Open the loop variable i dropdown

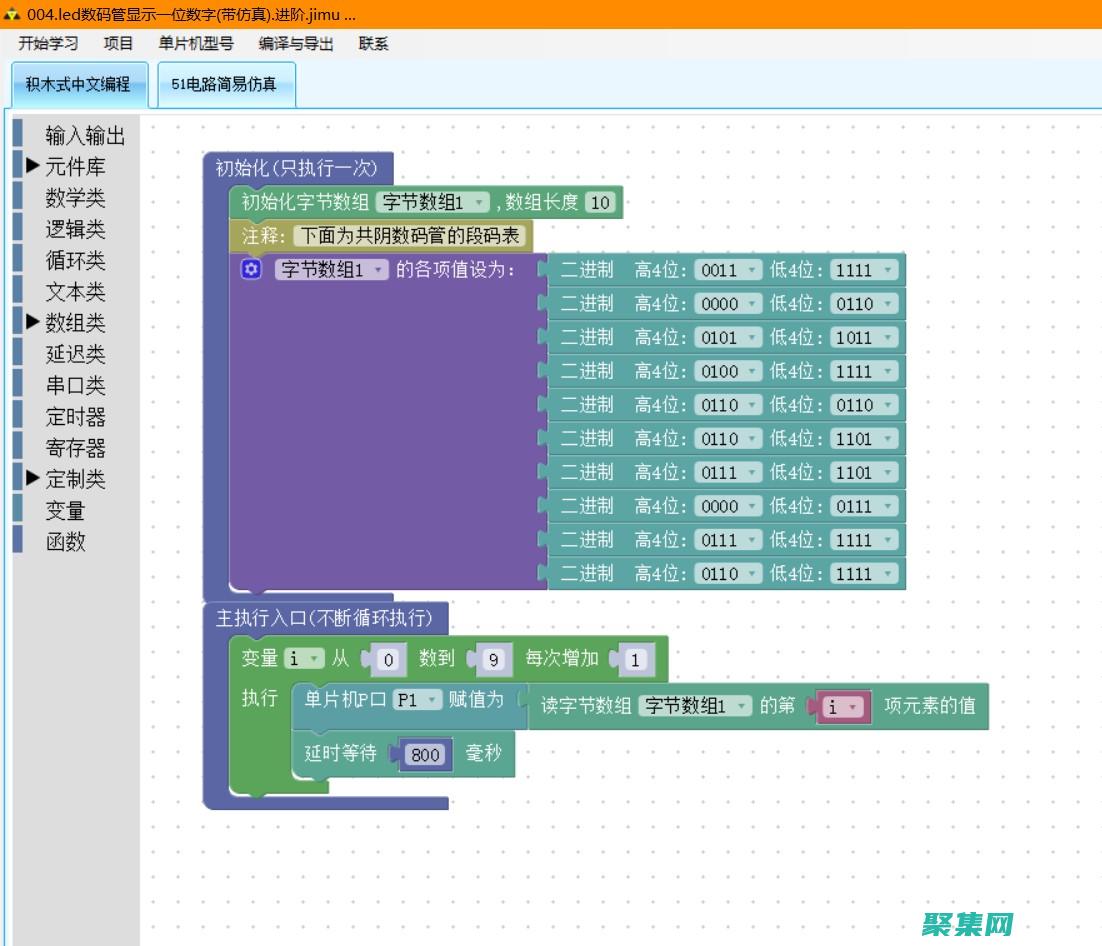(x=304, y=659)
